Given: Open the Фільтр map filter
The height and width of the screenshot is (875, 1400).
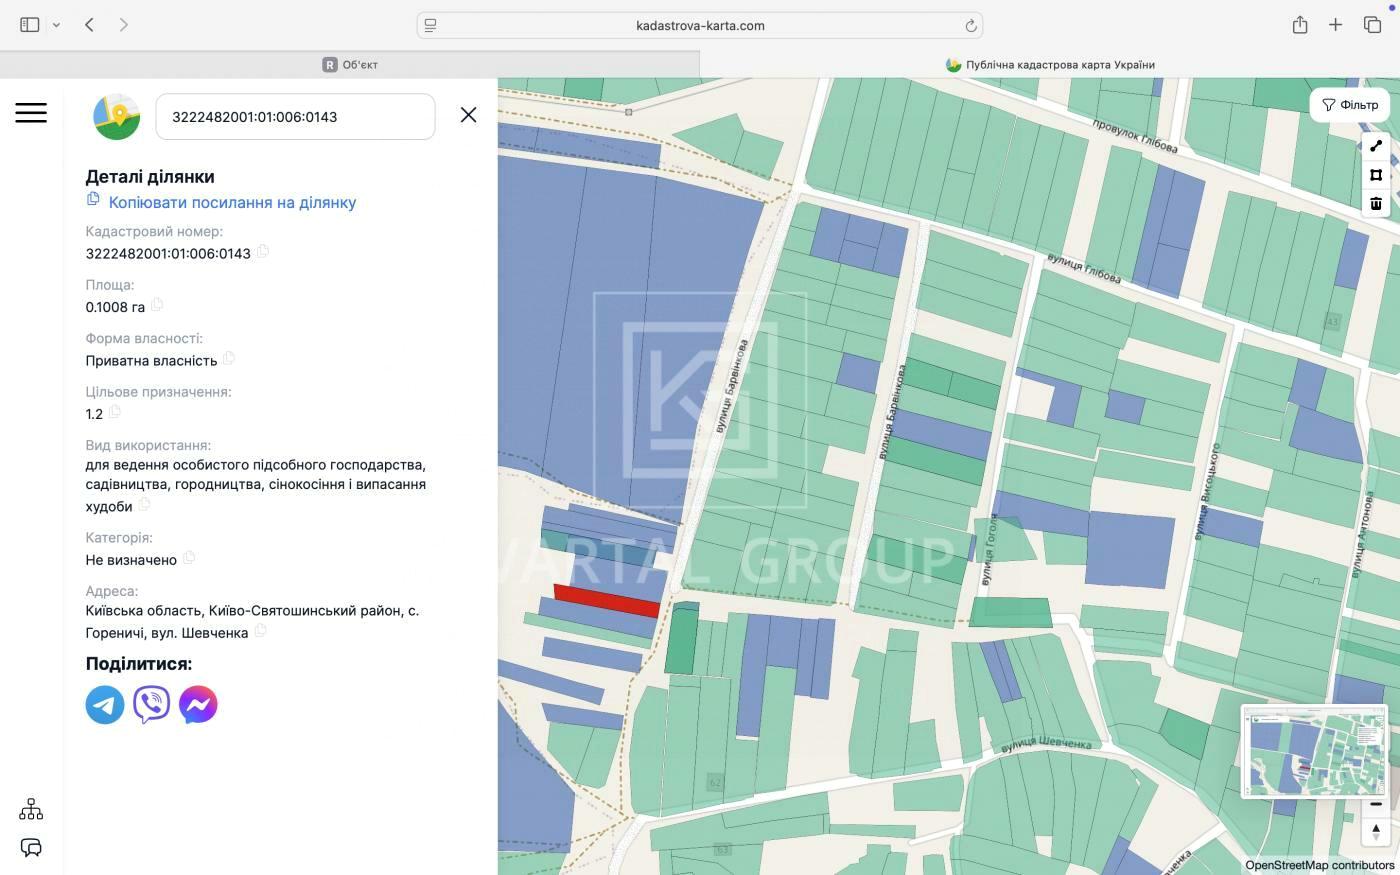Looking at the screenshot, I should point(1350,105).
